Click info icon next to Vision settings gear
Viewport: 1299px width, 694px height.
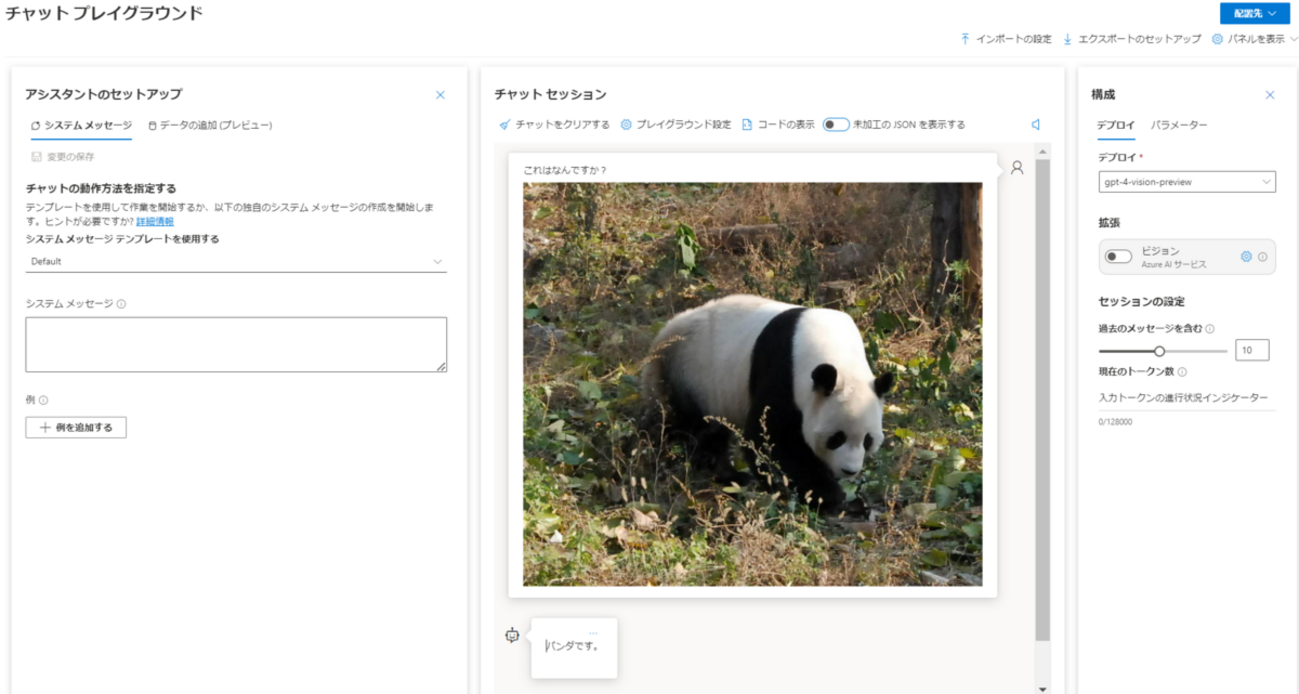(1262, 257)
